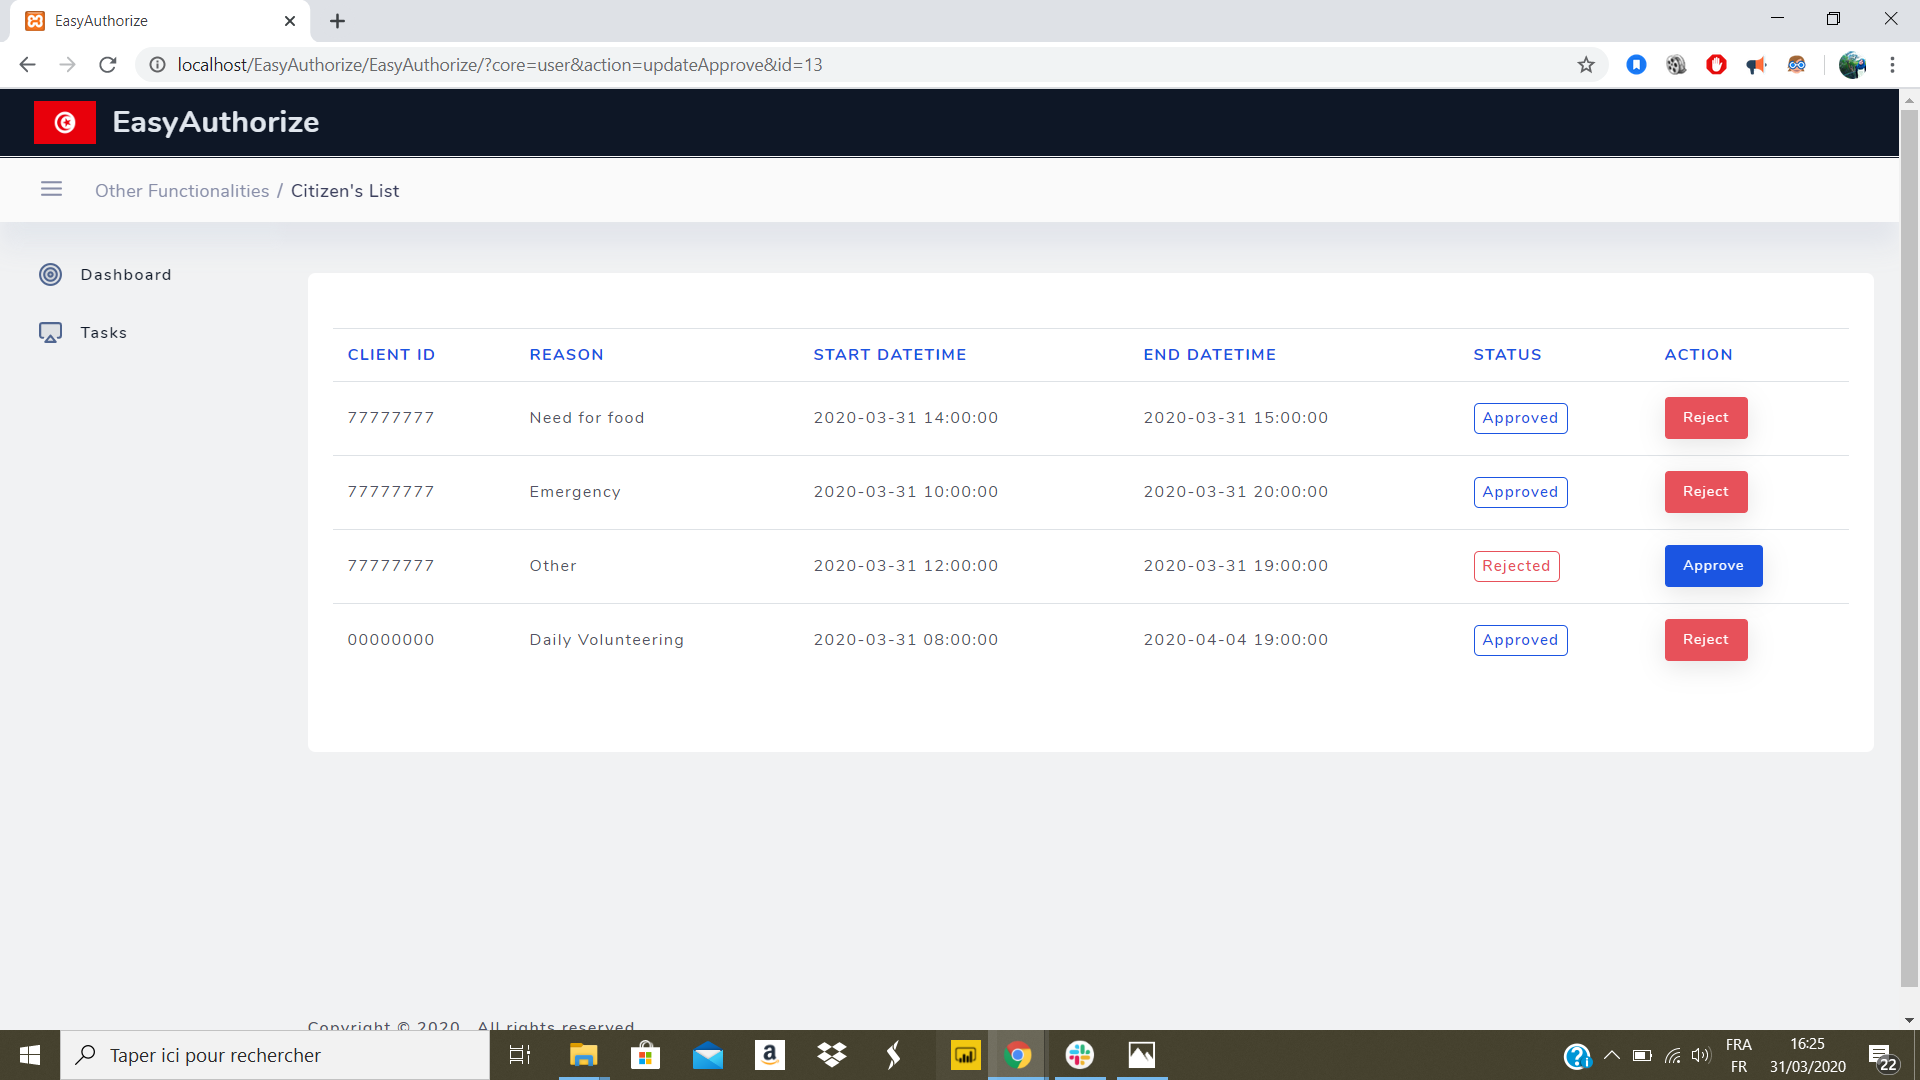Reload the page with refresh icon
The width and height of the screenshot is (1920, 1080).
[108, 65]
